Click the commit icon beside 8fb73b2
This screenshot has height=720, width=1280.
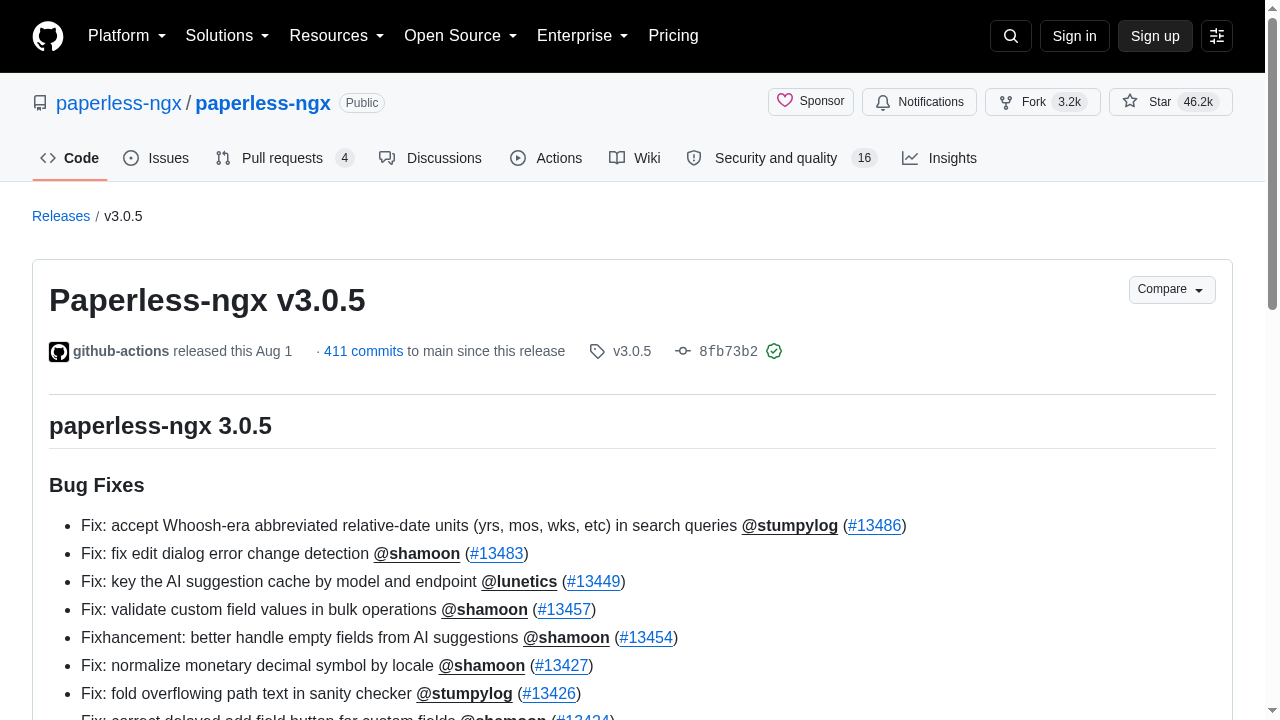pyautogui.click(x=683, y=351)
